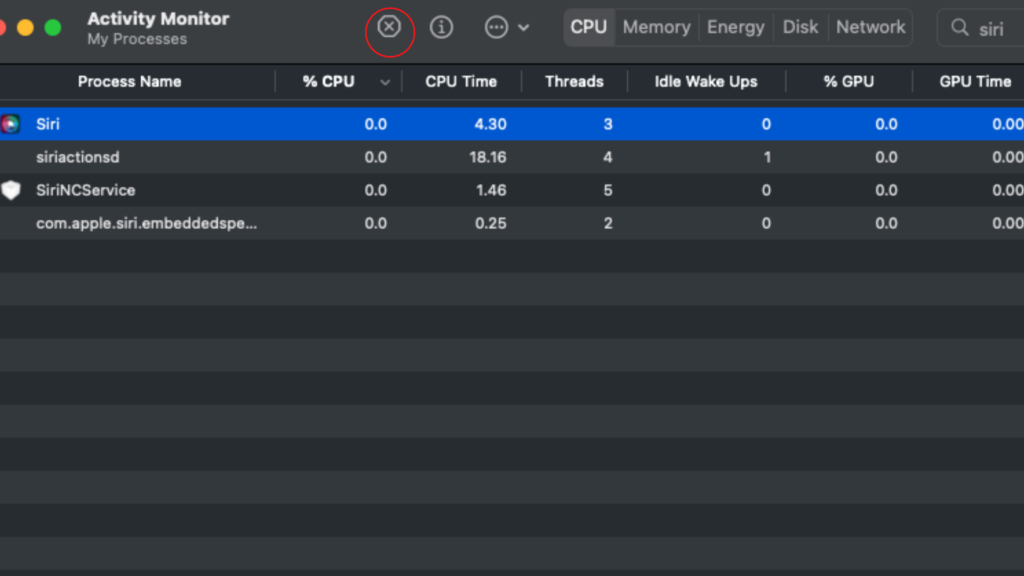This screenshot has height=576, width=1024.
Task: Click the ellipsis More actions icon
Action: pos(496,27)
